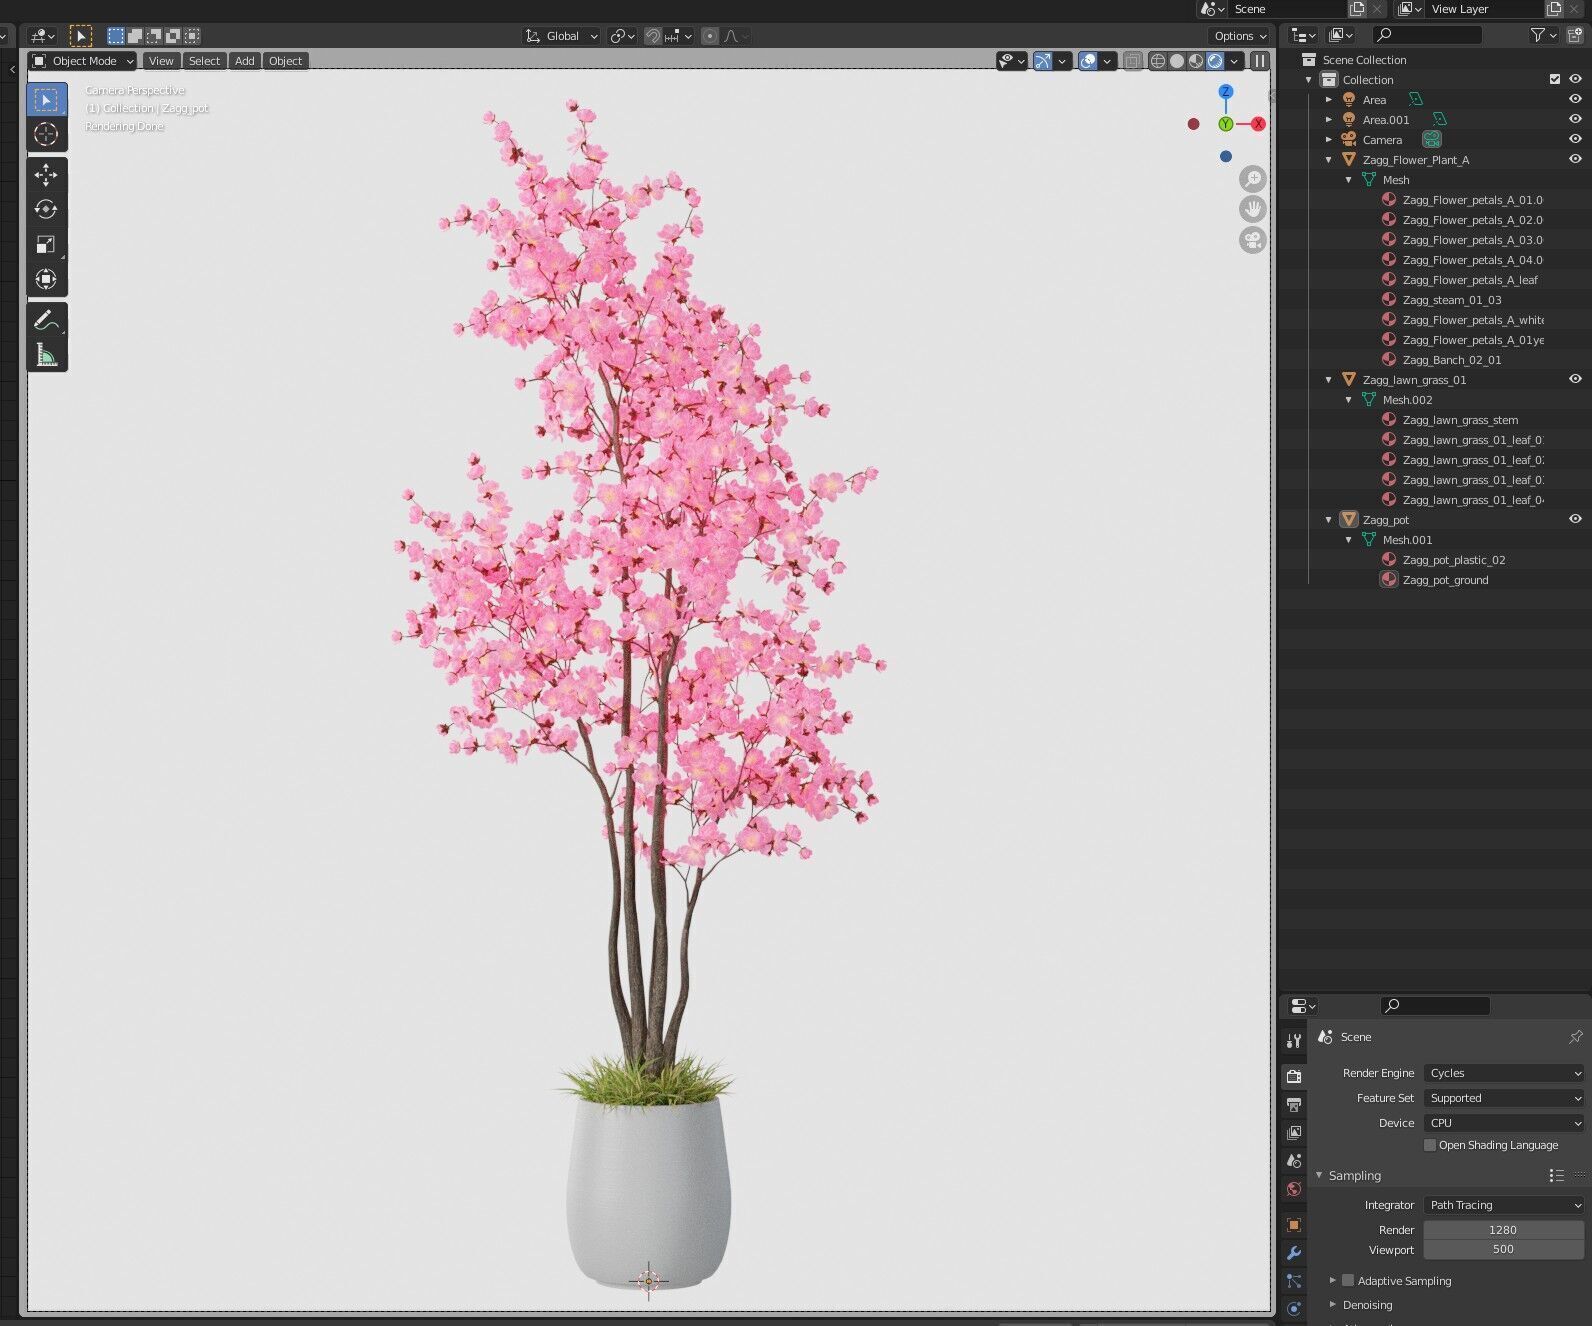
Task: Toggle the viewport gizmos display button
Action: pyautogui.click(x=1043, y=61)
